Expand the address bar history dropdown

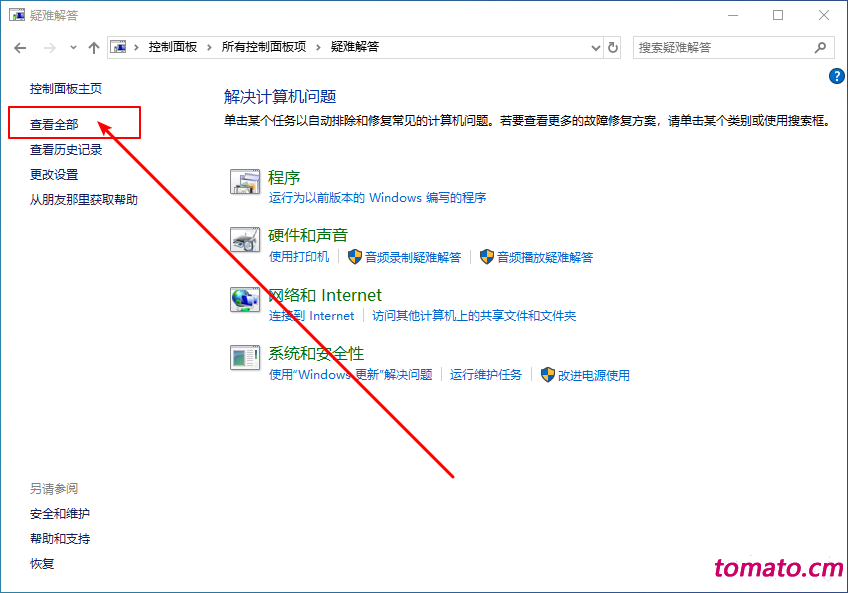pos(595,48)
